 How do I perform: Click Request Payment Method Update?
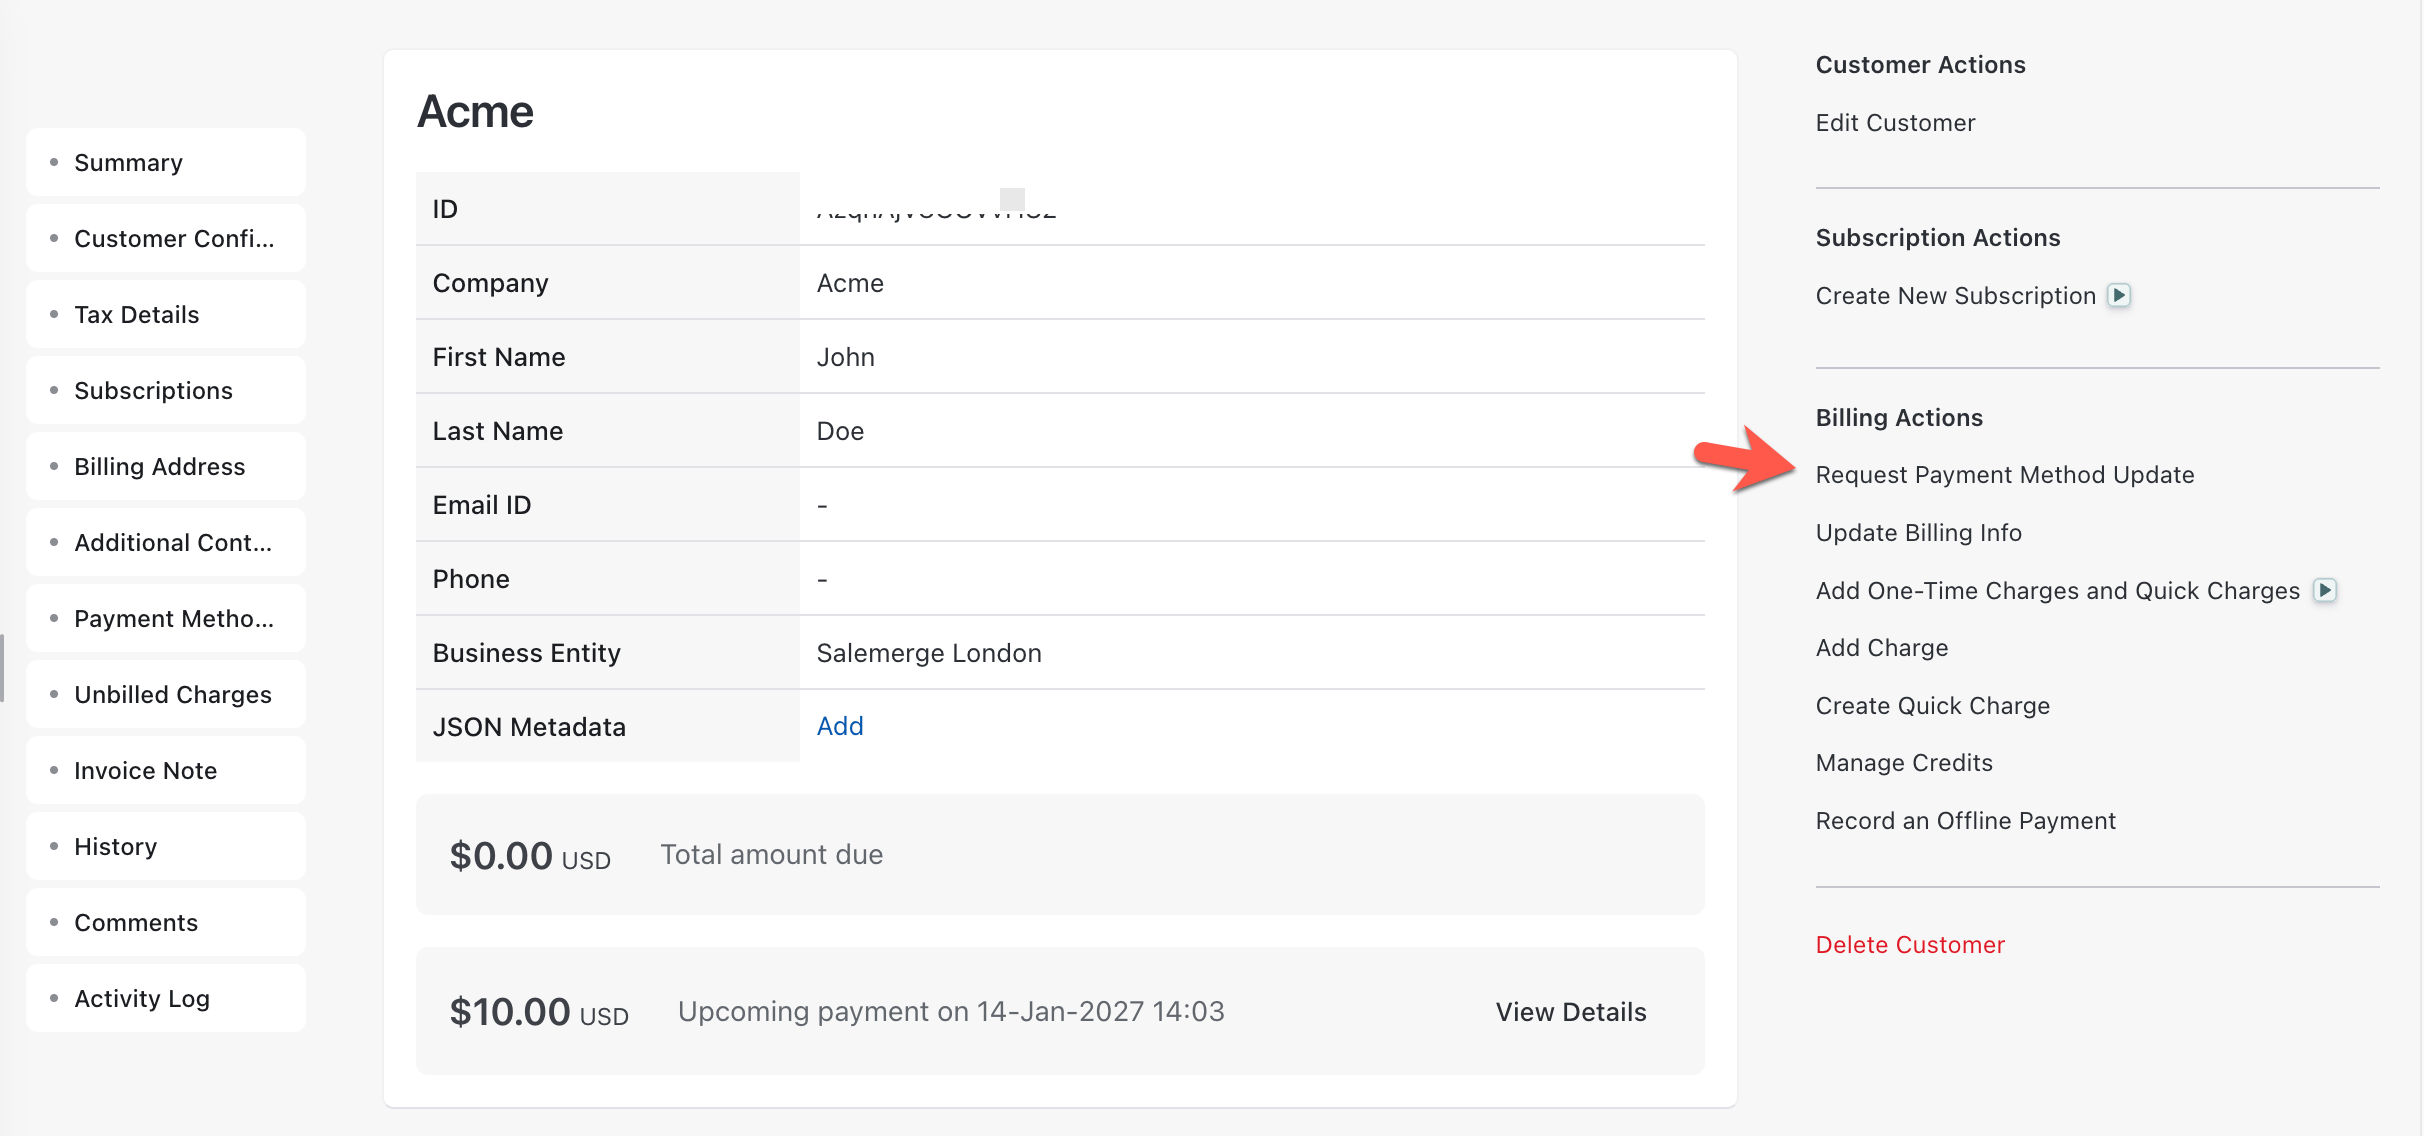(2004, 475)
